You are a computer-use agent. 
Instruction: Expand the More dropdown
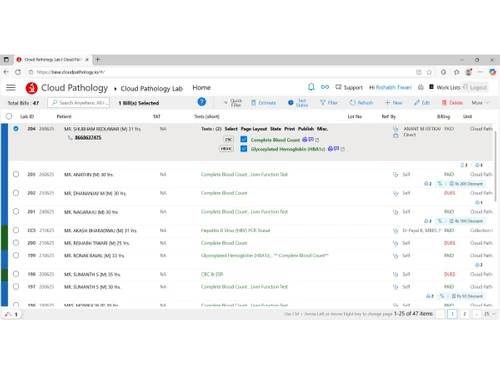pos(480,103)
